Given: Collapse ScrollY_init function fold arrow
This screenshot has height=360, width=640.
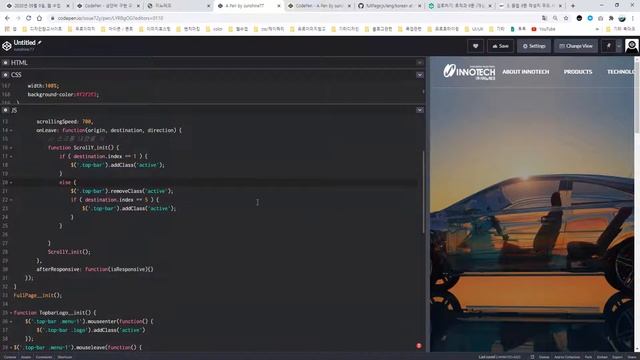Looking at the screenshot, I should tap(11, 148).
